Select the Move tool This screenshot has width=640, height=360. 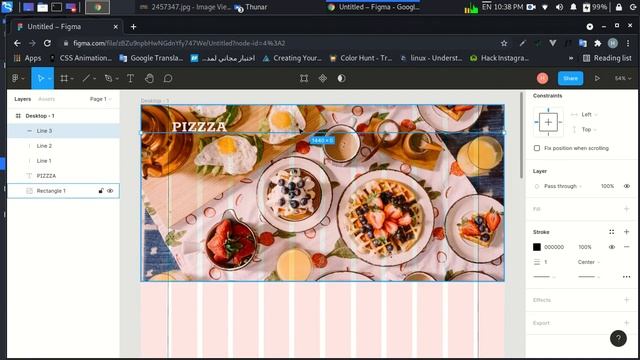40,78
